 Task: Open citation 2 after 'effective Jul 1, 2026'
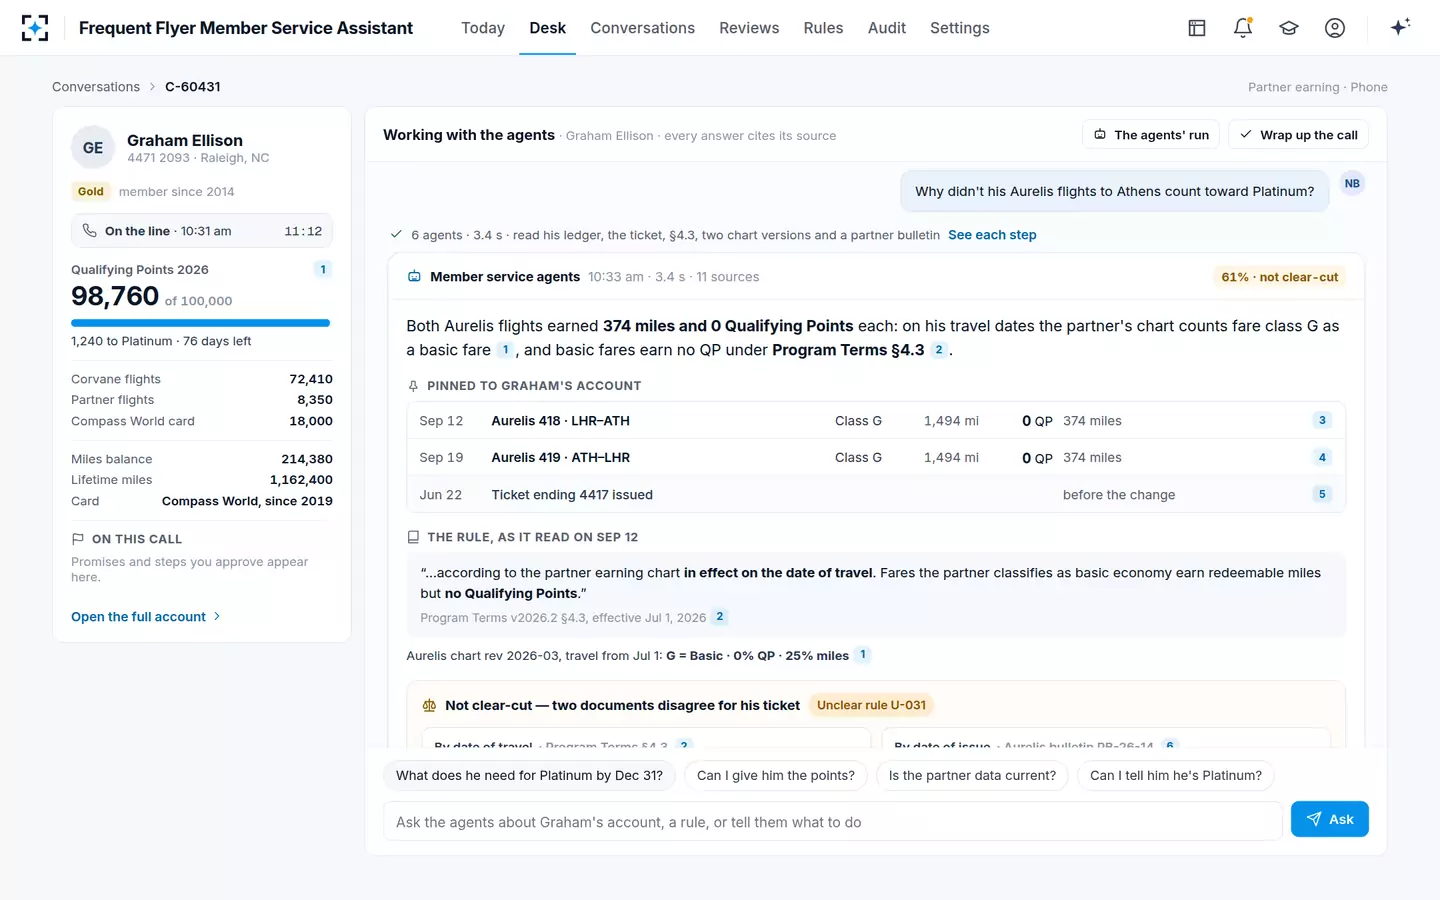[x=719, y=617]
